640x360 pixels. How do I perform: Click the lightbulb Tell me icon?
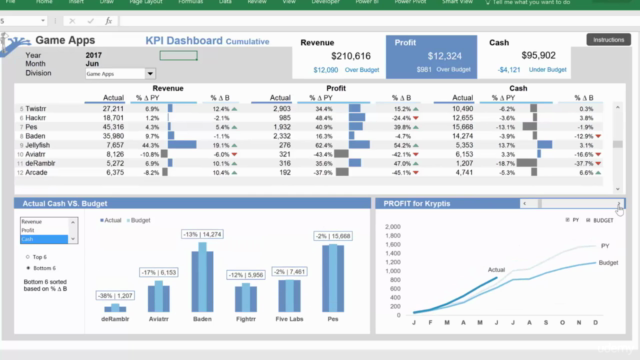tap(487, 2)
